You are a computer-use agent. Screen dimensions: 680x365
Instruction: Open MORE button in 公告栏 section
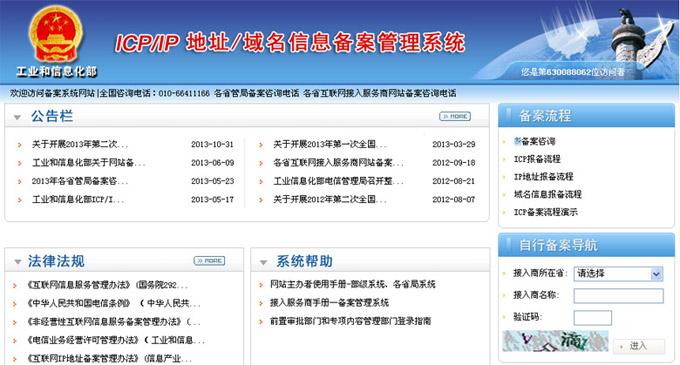point(455,116)
